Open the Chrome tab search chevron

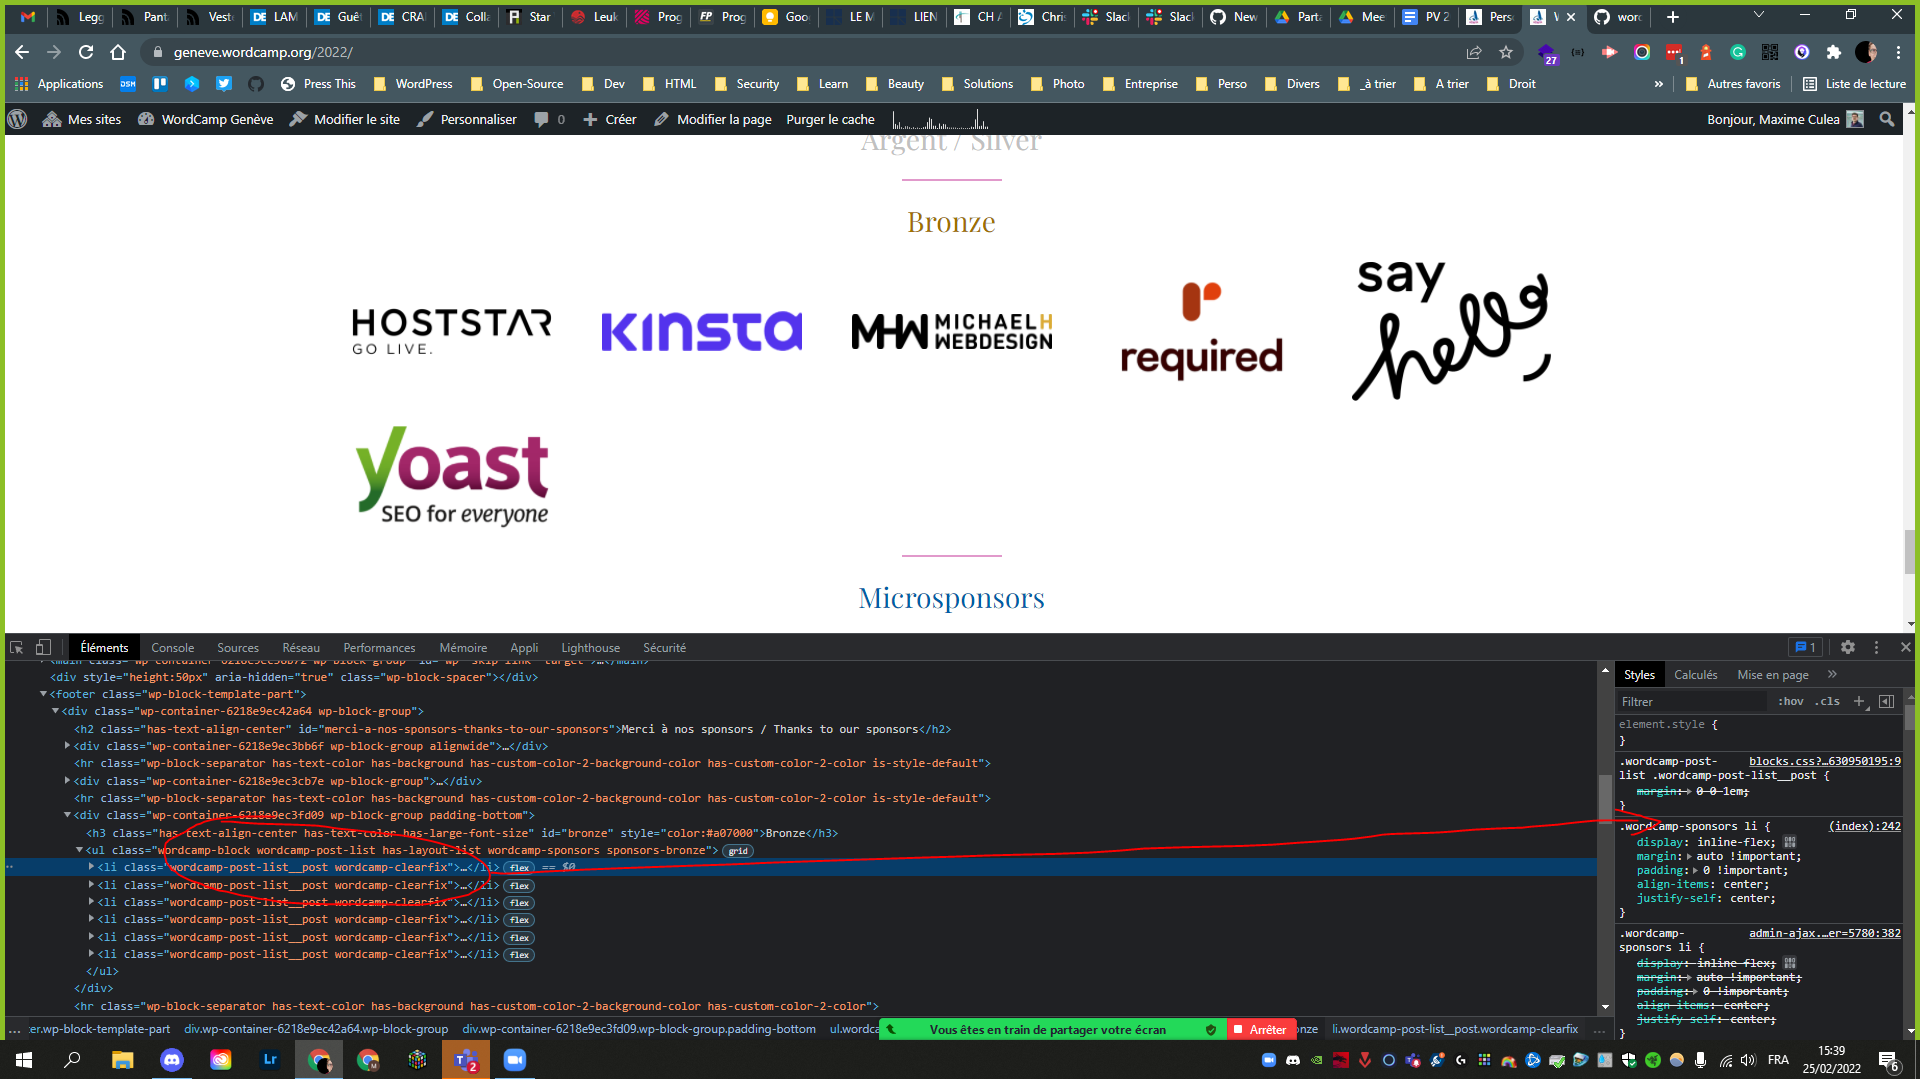pyautogui.click(x=1758, y=16)
